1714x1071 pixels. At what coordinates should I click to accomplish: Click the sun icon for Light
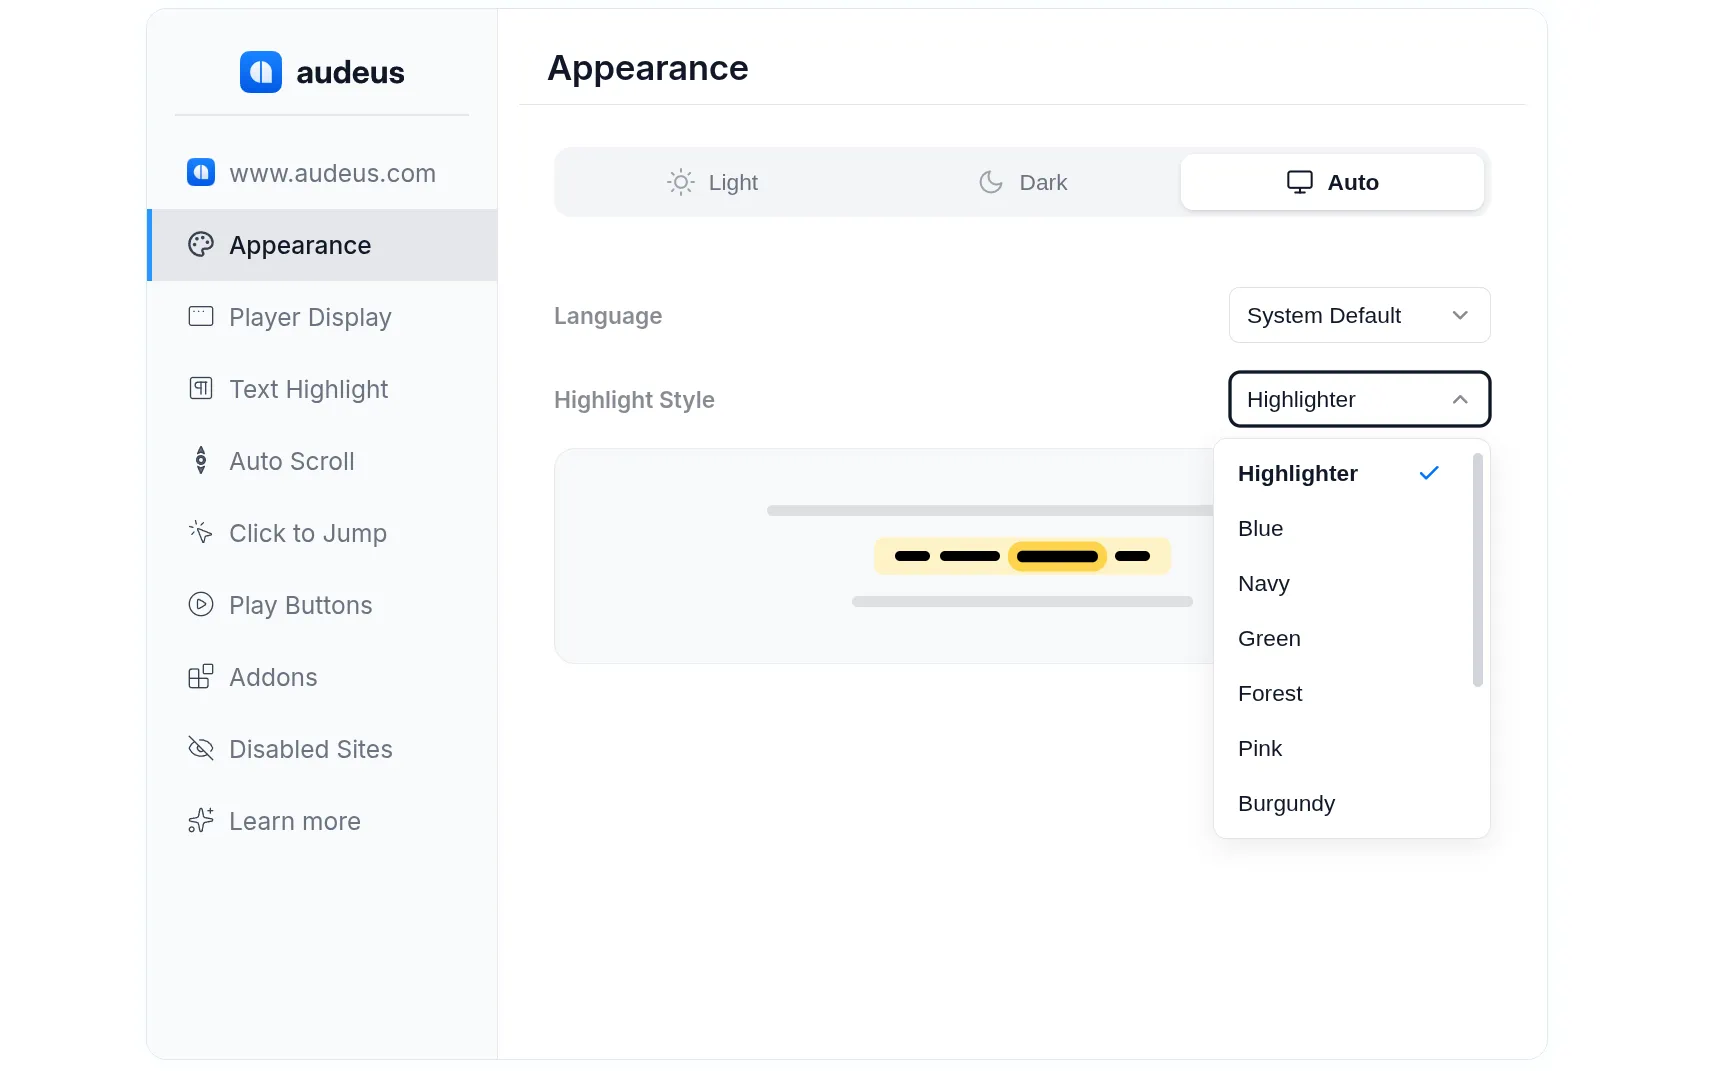point(681,182)
